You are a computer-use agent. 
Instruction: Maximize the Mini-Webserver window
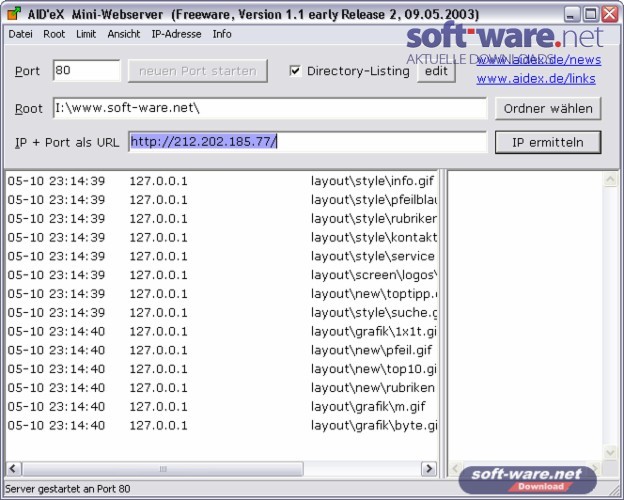591,15
